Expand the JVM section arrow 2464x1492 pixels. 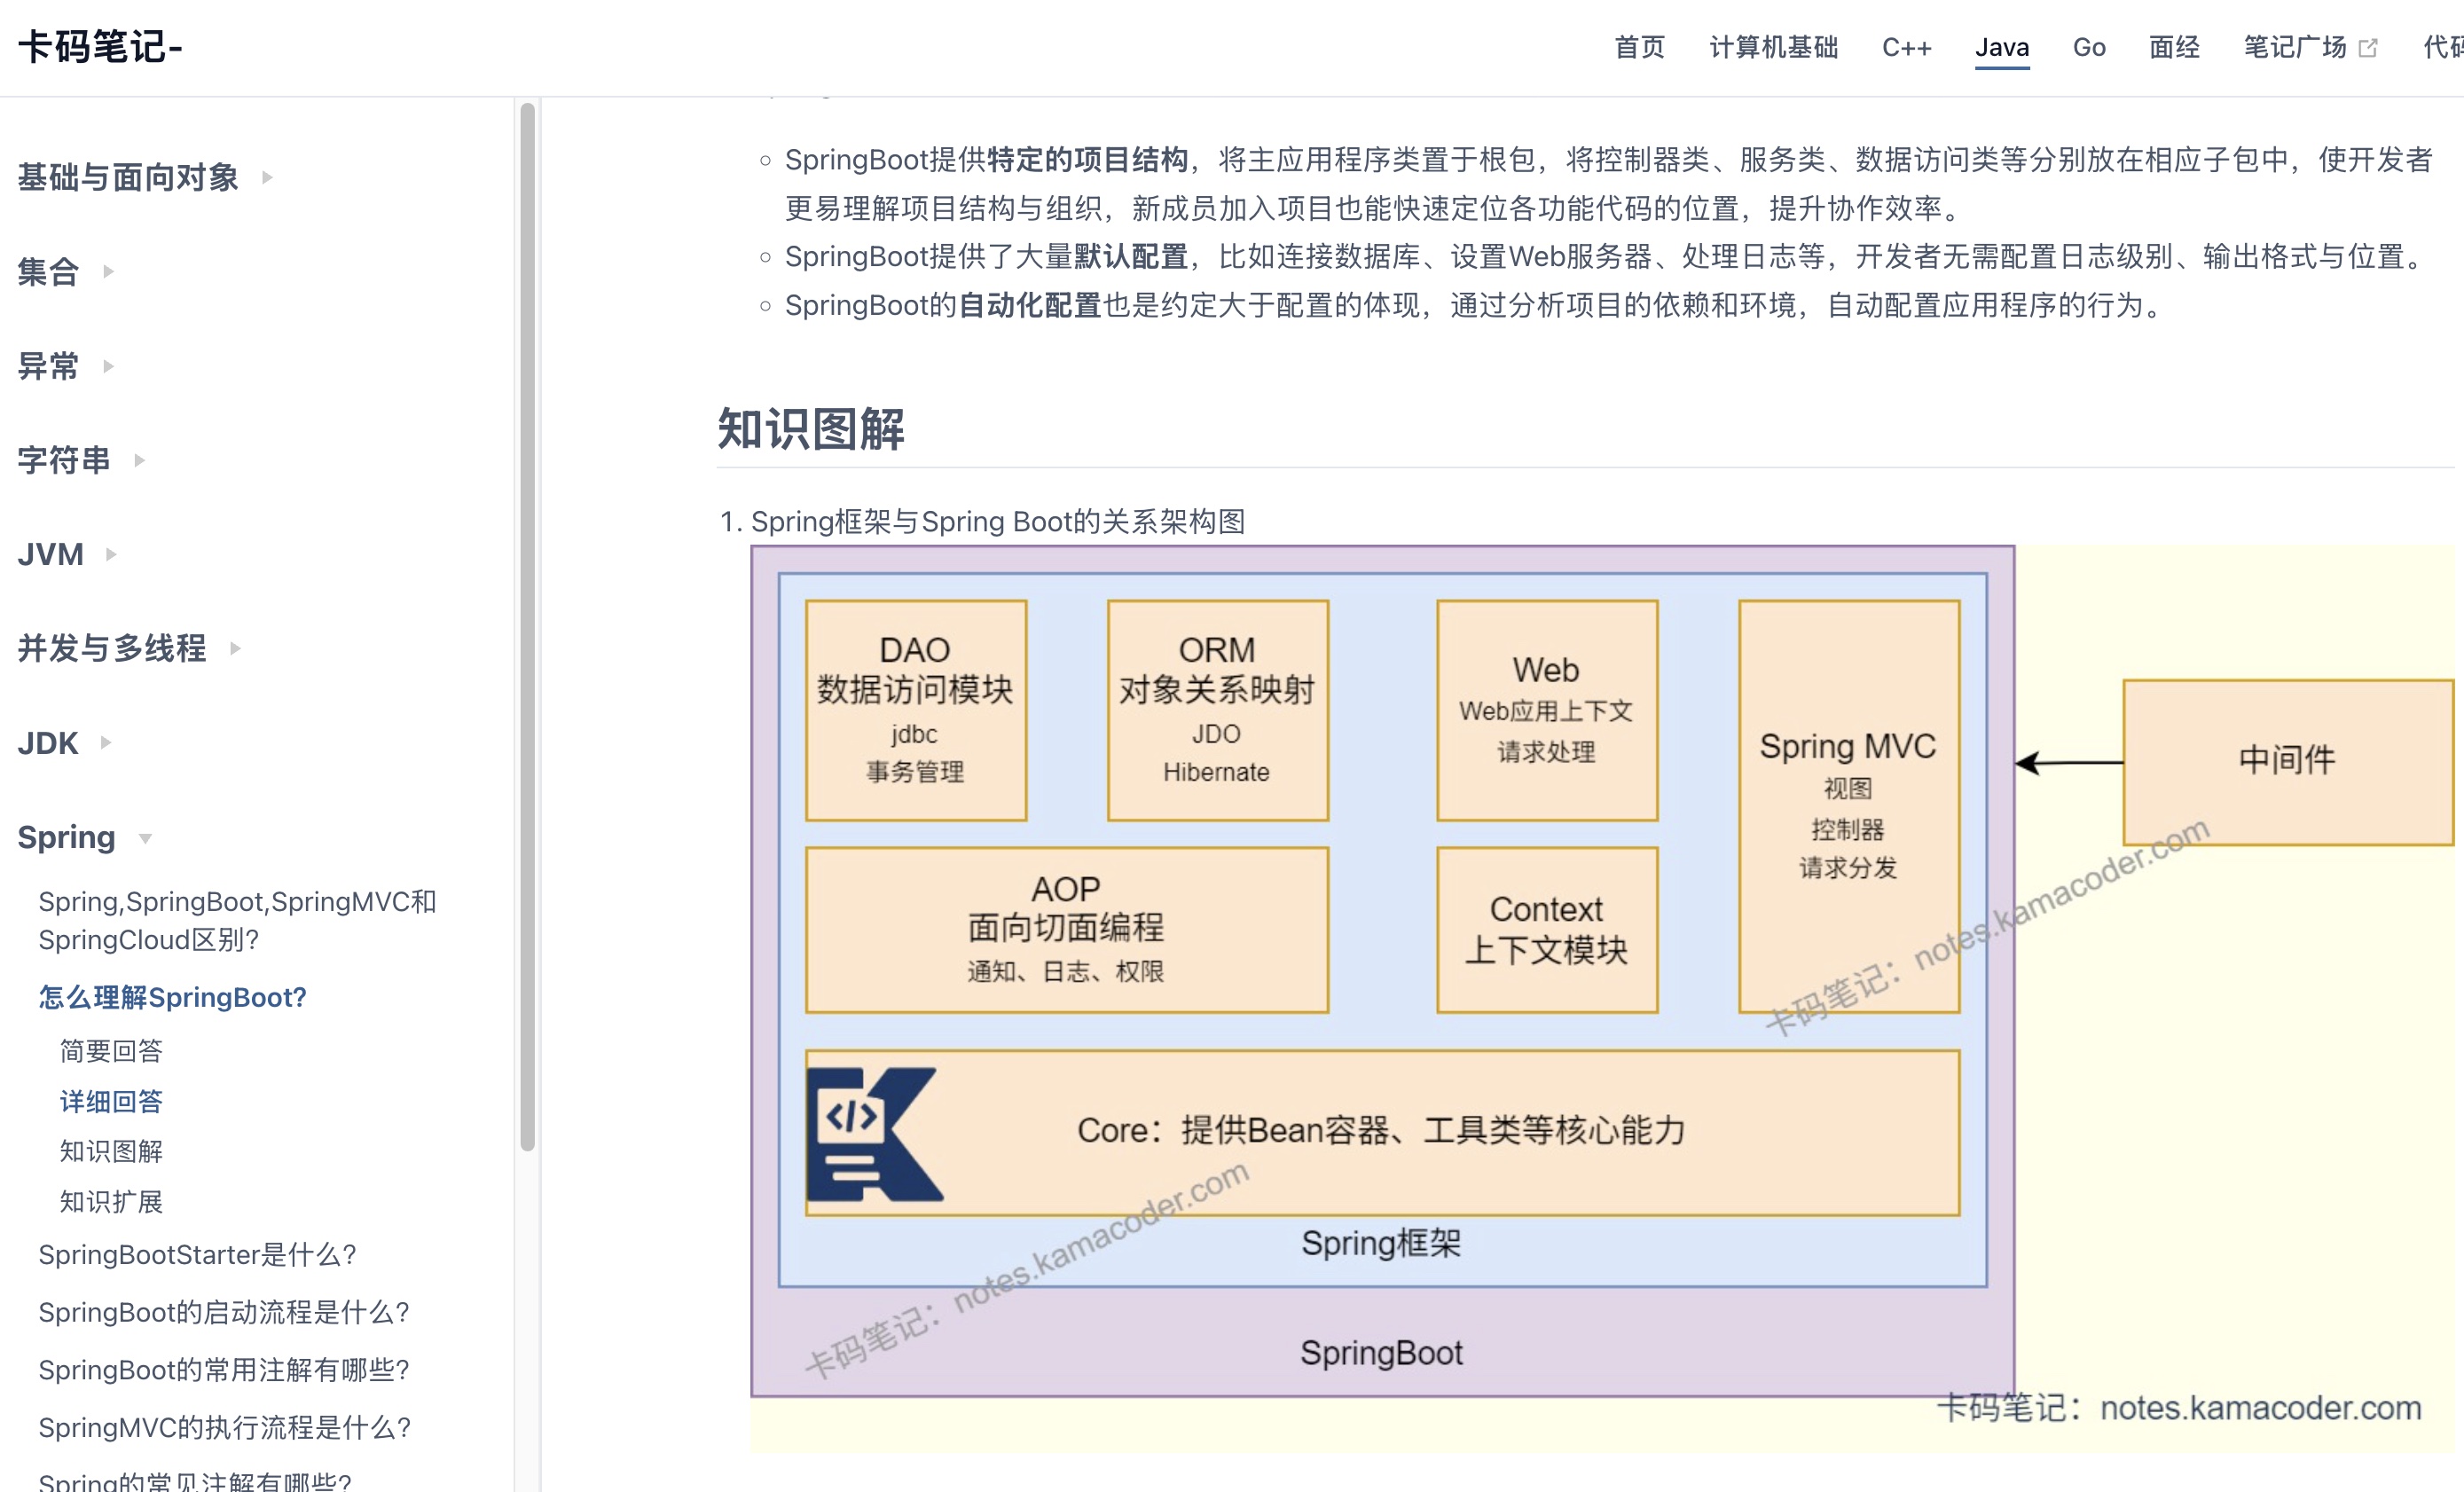click(x=111, y=554)
